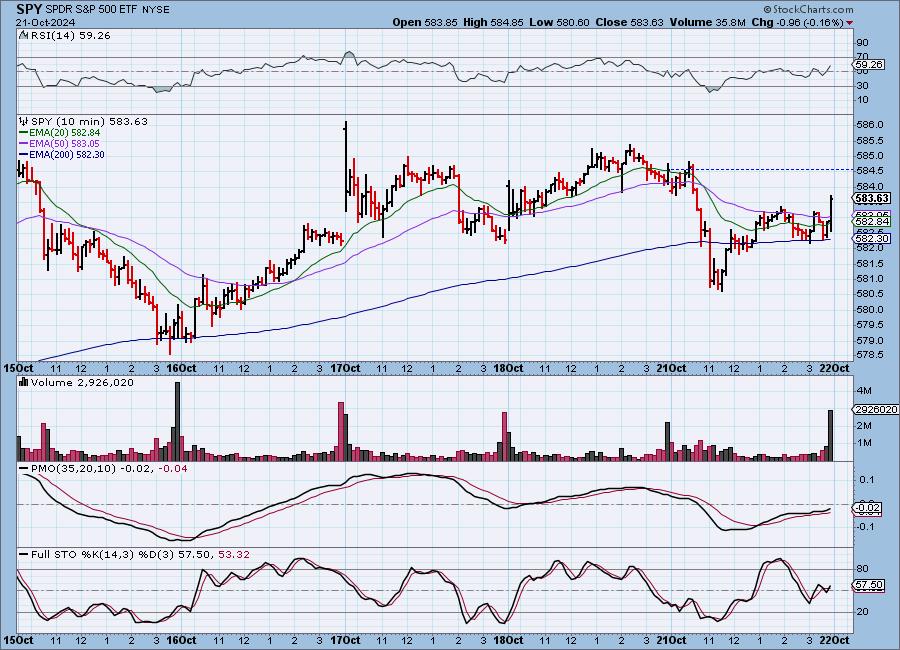
Task: Click the SPY (10 min) 583.63 label
Action: click(89, 121)
